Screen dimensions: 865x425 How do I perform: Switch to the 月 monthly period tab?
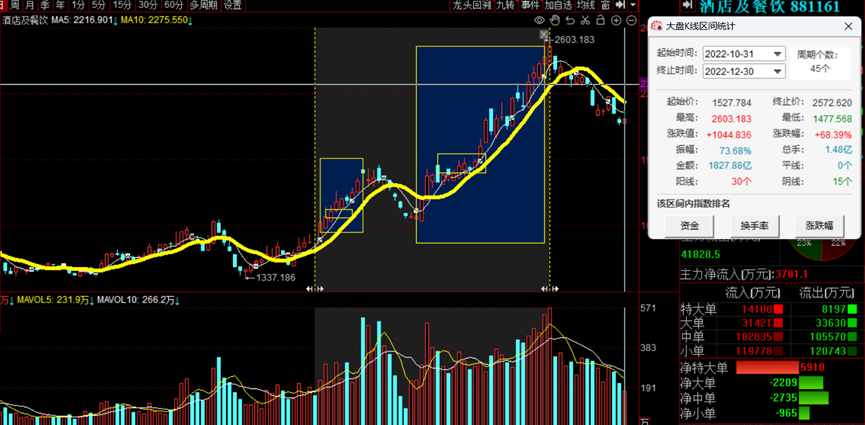pos(28,5)
